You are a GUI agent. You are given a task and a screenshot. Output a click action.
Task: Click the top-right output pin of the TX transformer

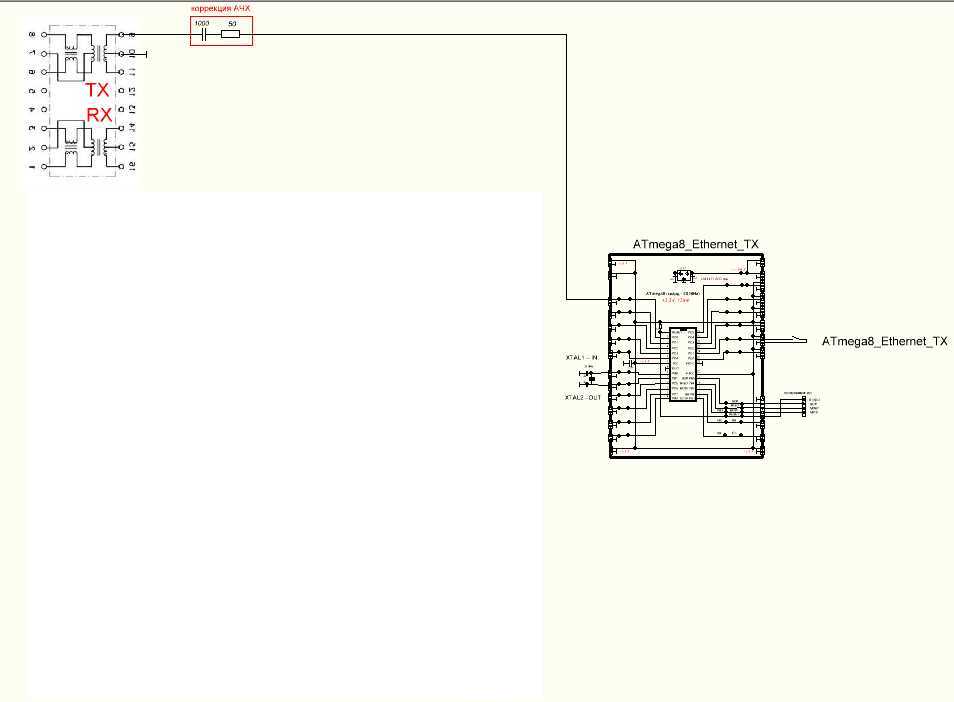point(122,34)
